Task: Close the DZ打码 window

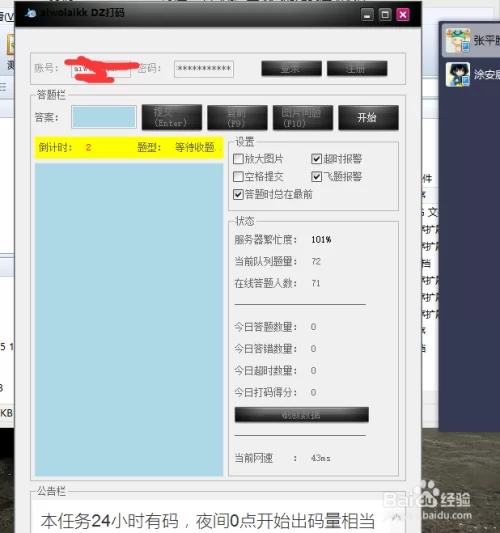Action: pyautogui.click(x=403, y=15)
